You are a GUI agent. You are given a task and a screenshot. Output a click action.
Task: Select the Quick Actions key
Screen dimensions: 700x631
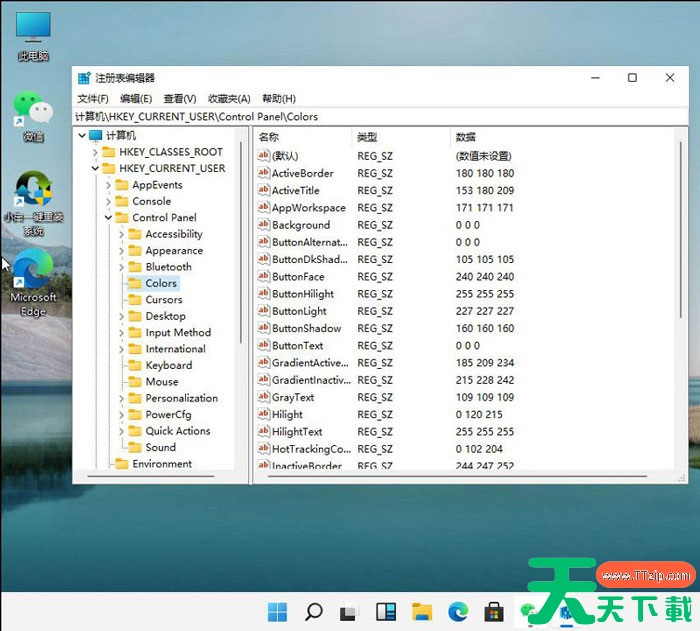pos(178,431)
